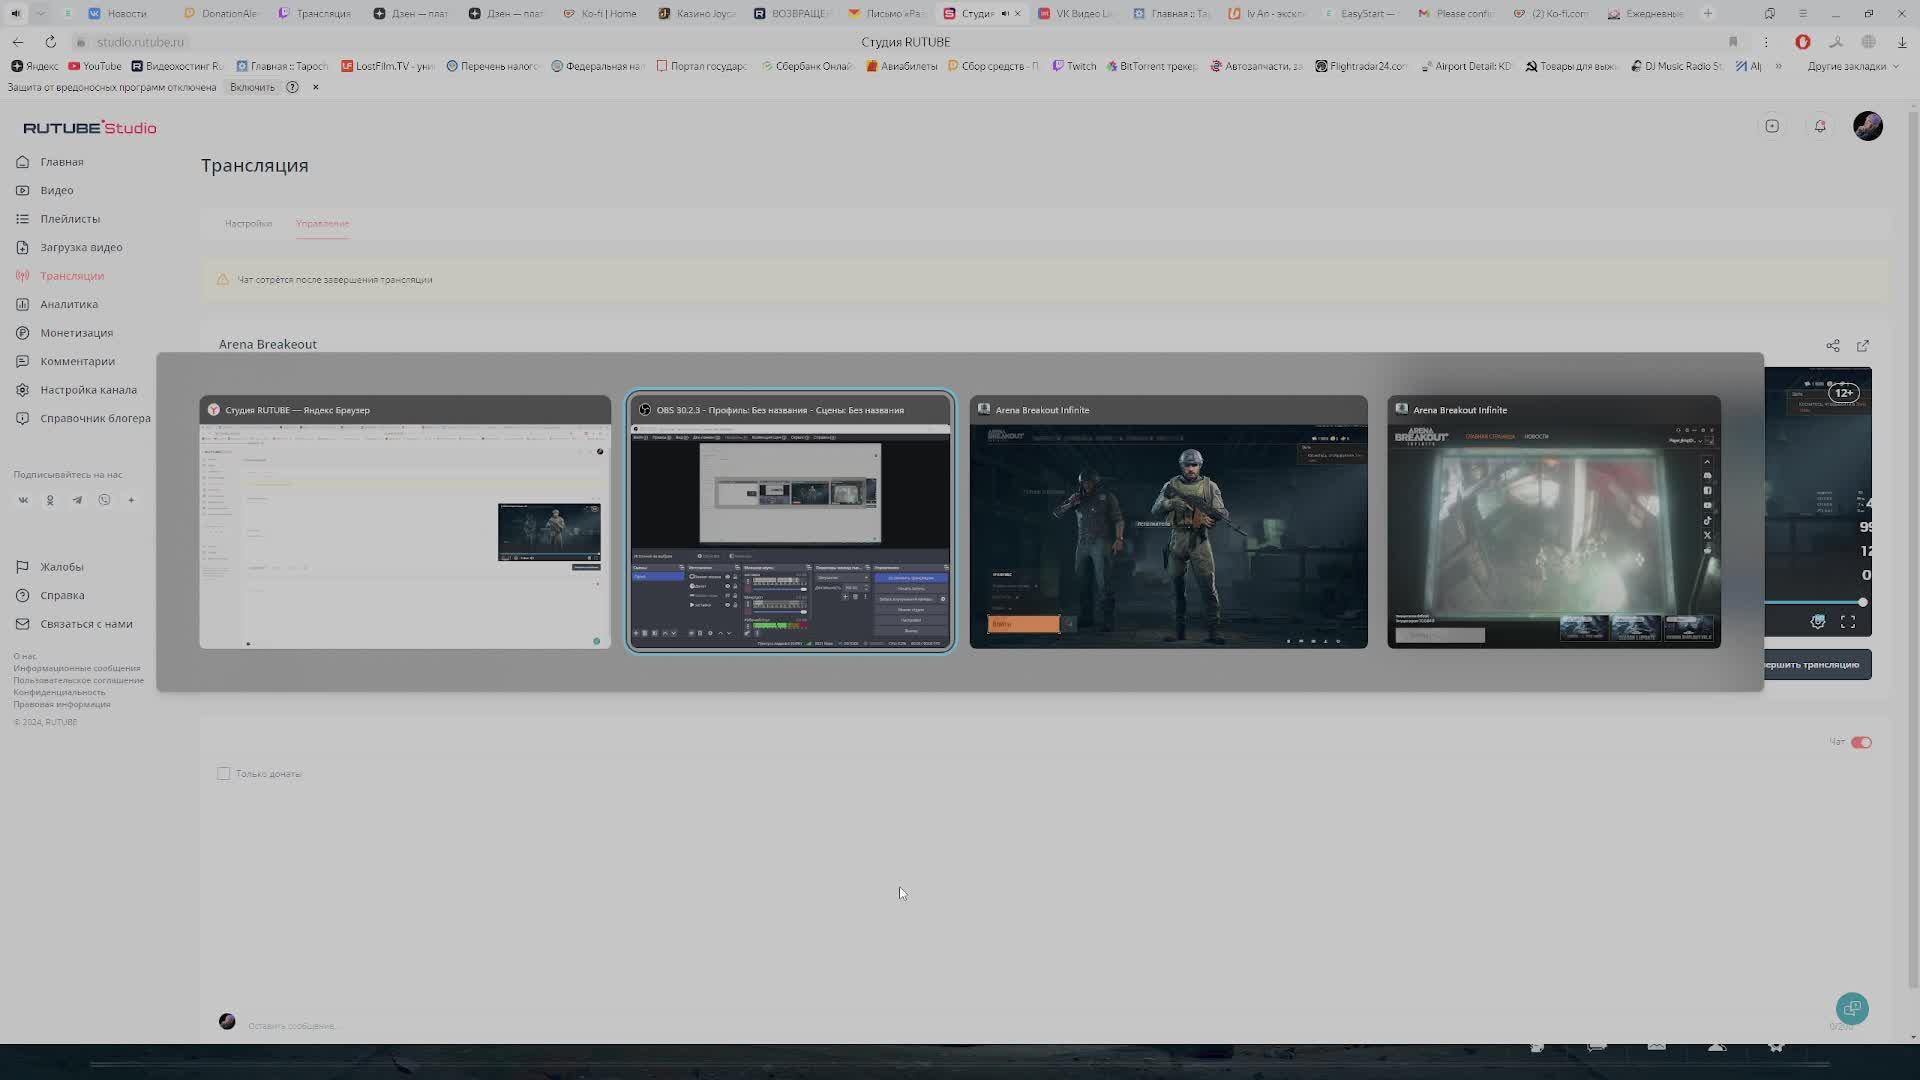Open player quality settings gear
Viewport: 1920px width, 1080px height.
click(x=1818, y=622)
